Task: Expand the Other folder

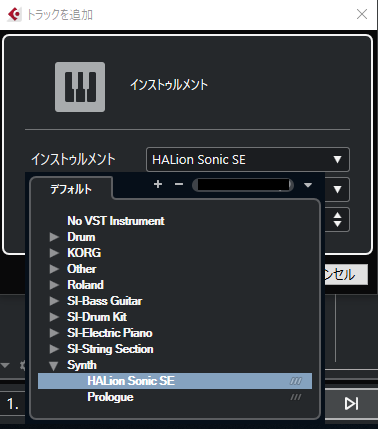Action: (x=54, y=269)
